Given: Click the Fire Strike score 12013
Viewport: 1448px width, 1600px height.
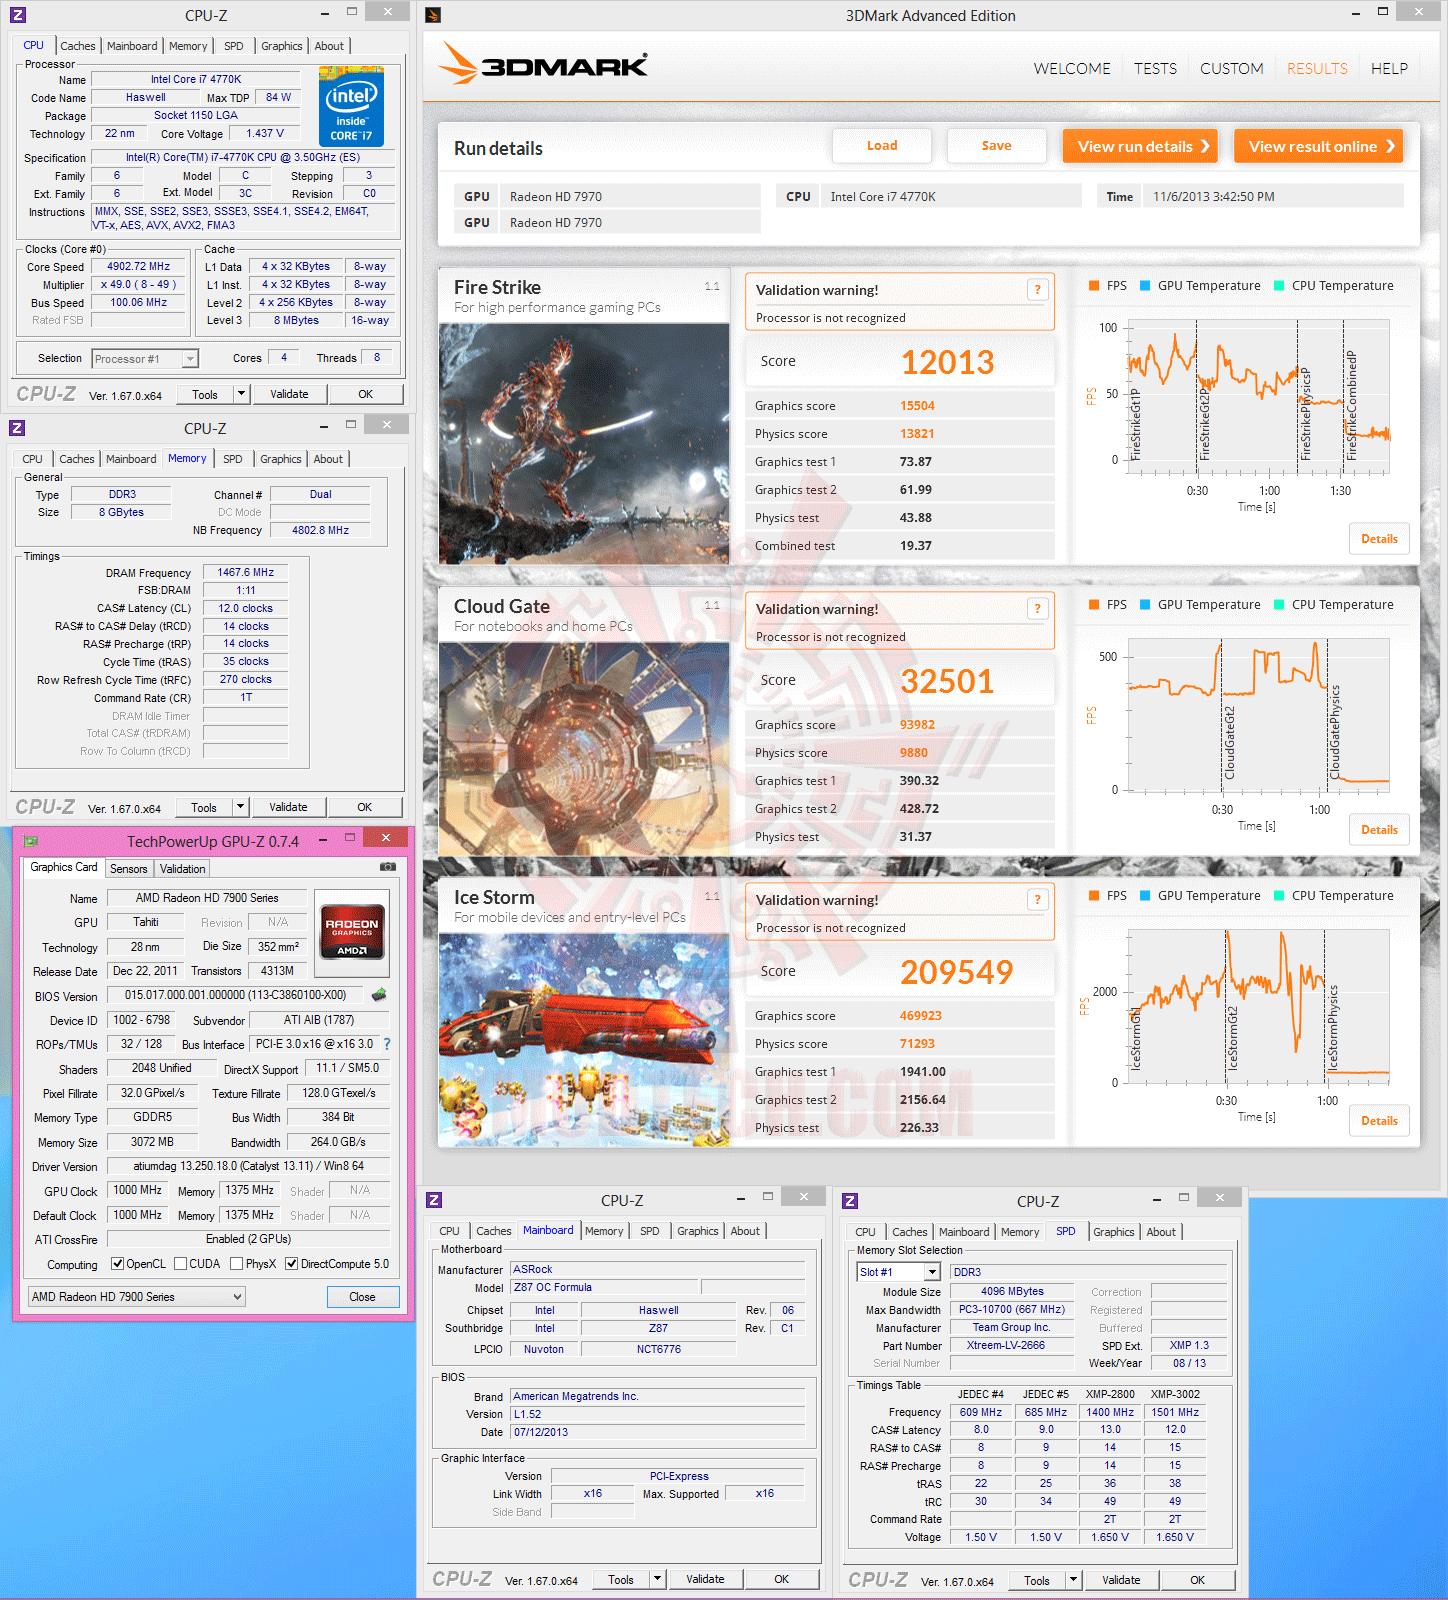Looking at the screenshot, I should pyautogui.click(x=947, y=362).
